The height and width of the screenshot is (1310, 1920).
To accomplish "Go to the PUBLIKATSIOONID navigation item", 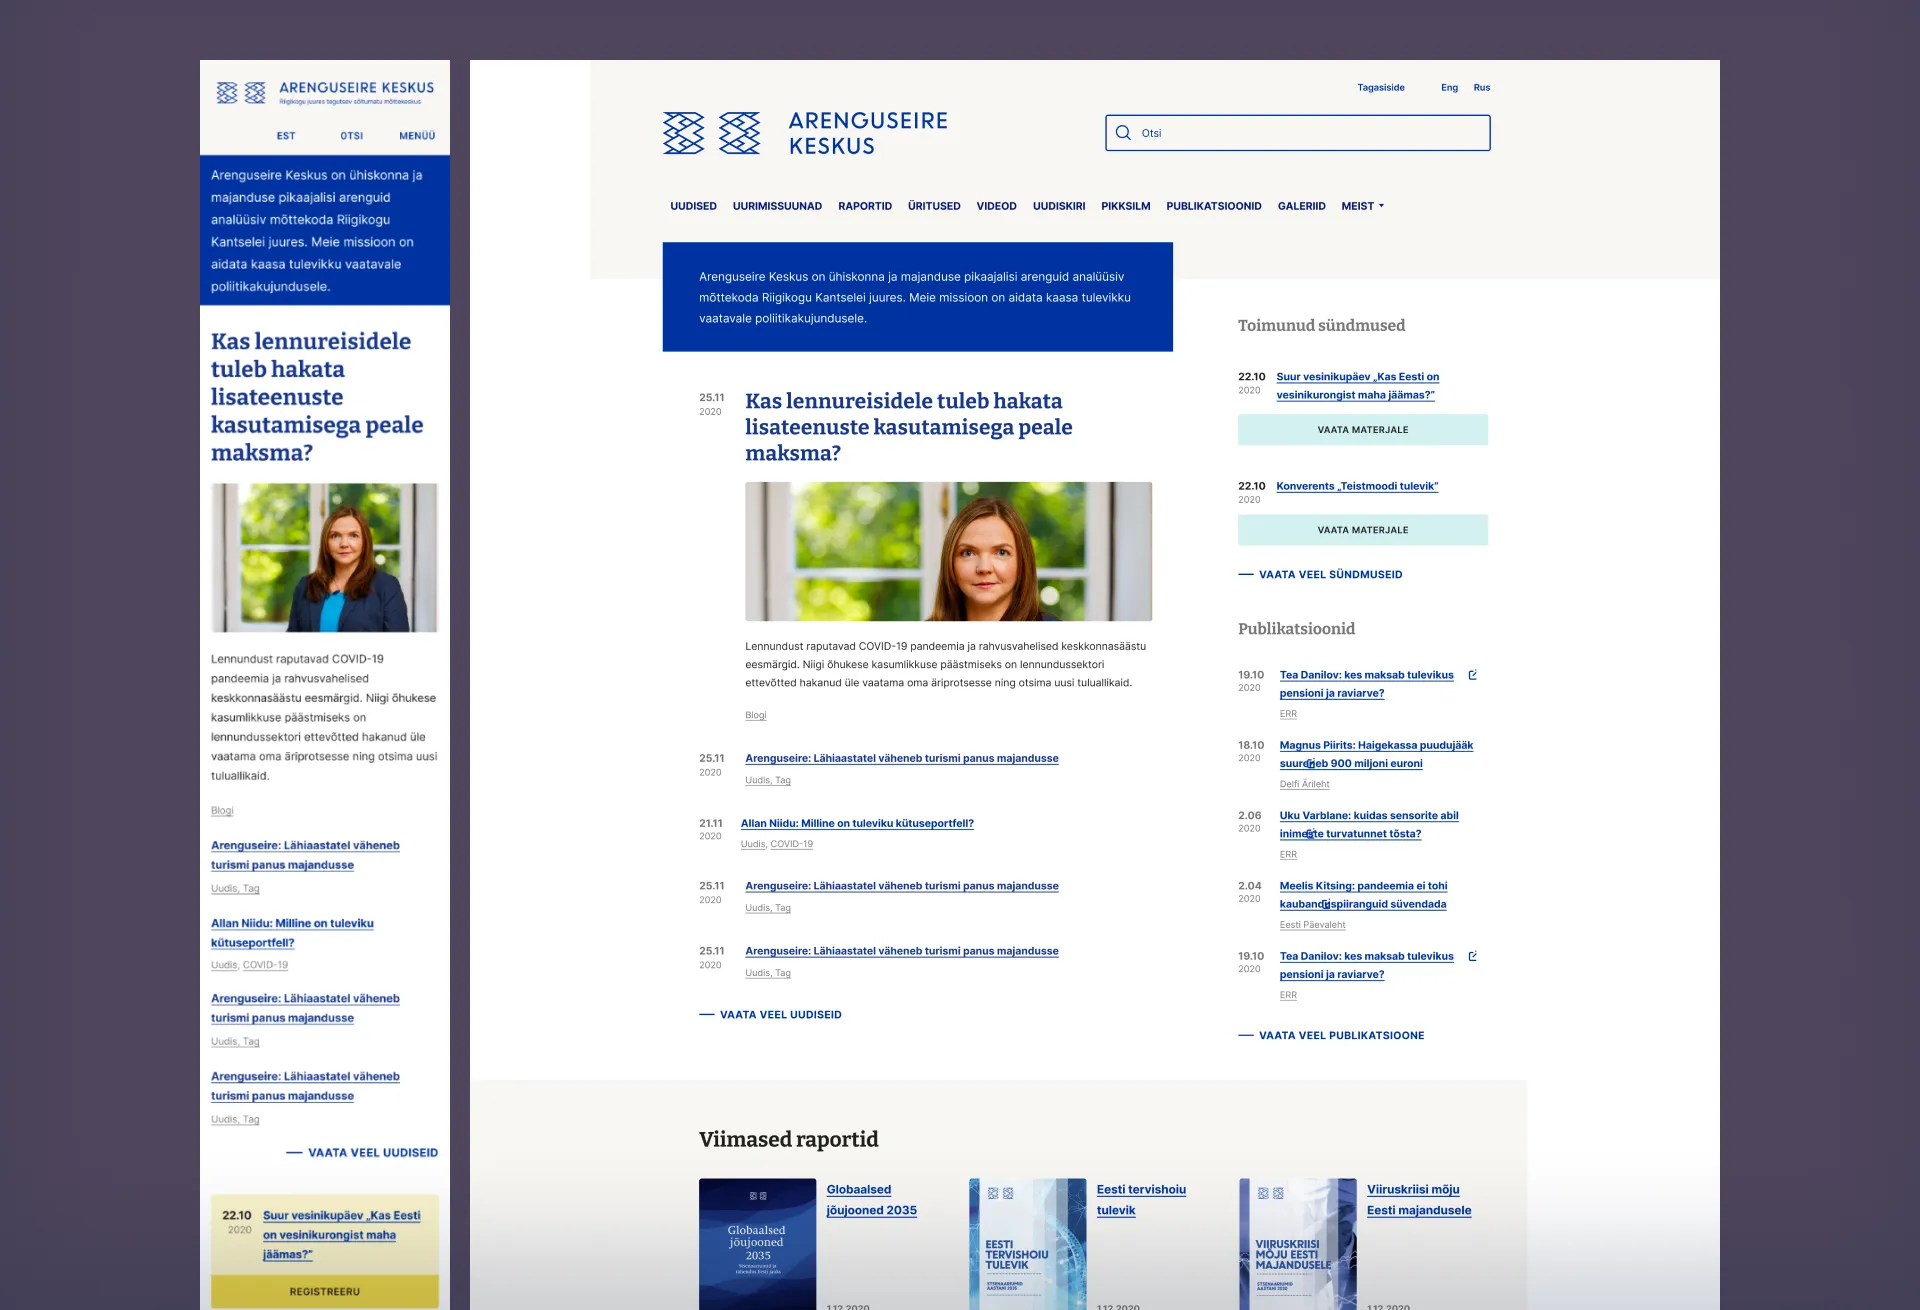I will (x=1213, y=206).
